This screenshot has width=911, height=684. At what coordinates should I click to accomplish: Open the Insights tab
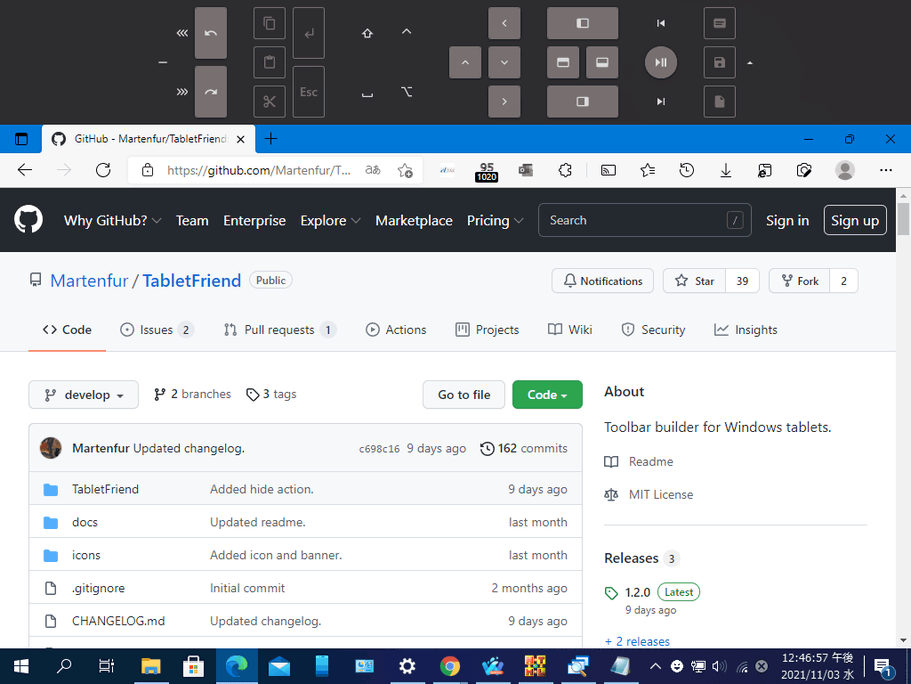[x=745, y=330]
